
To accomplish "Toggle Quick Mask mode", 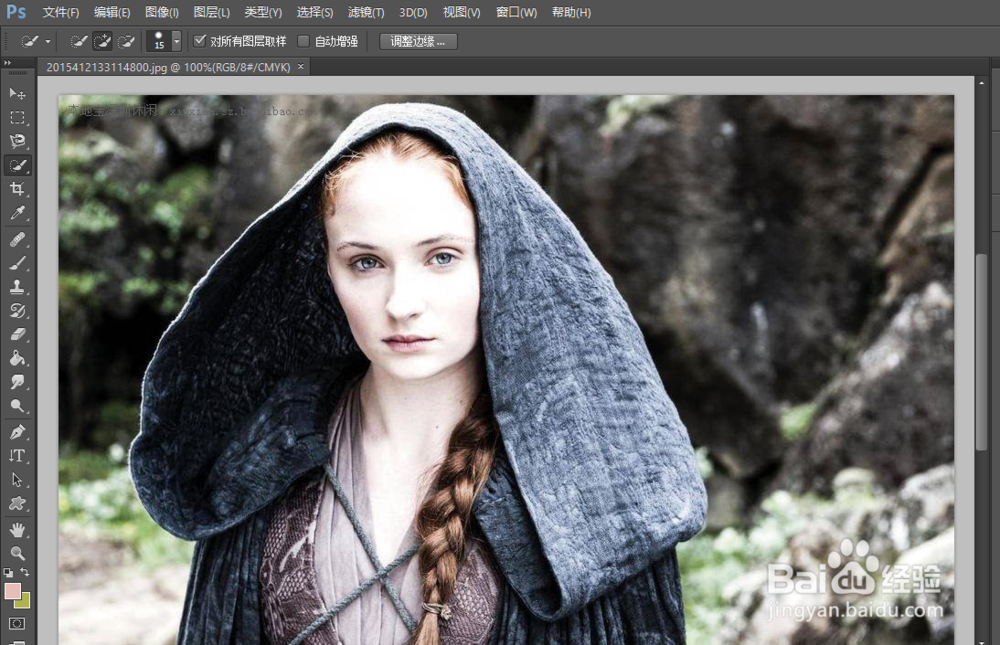I will [x=17, y=623].
